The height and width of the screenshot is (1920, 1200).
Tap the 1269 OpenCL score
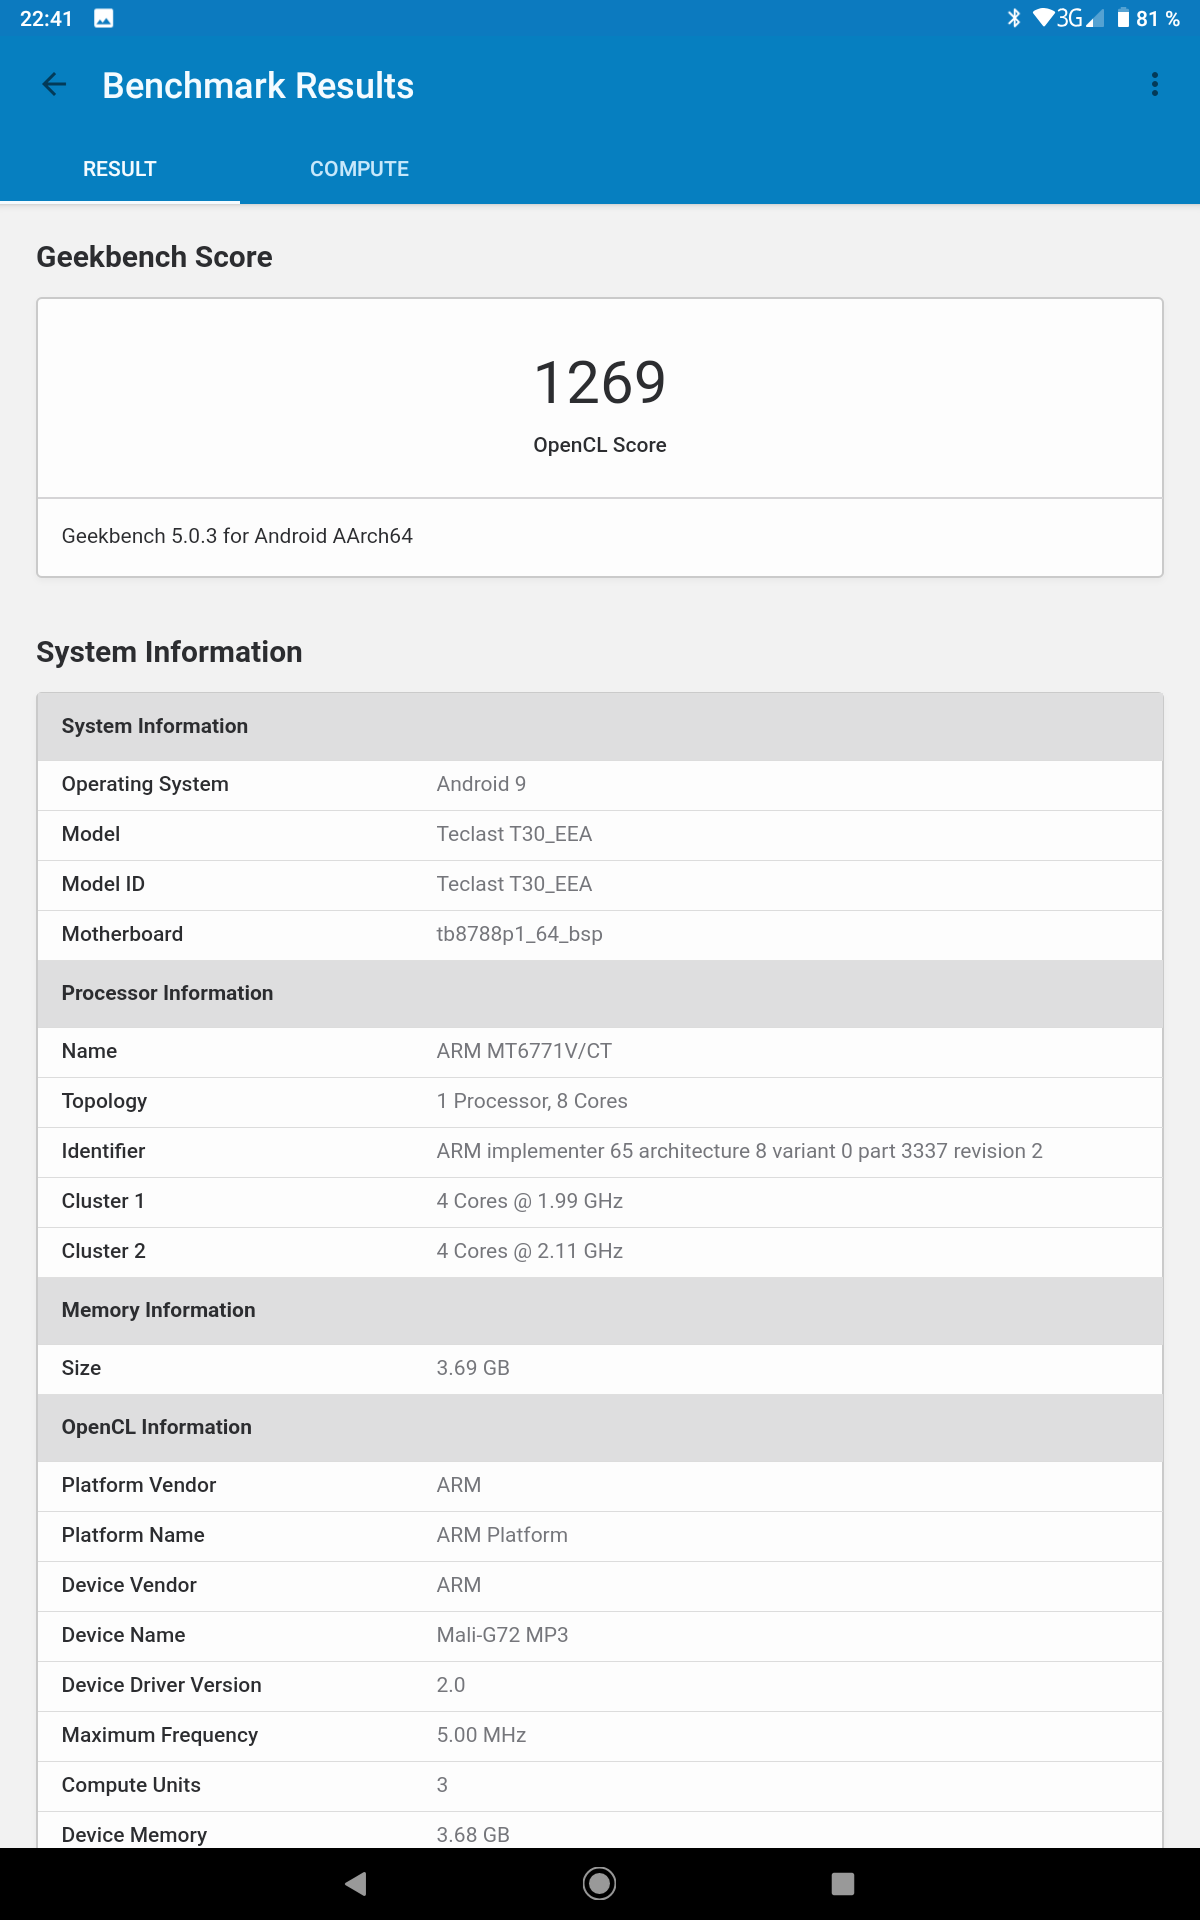pyautogui.click(x=600, y=382)
